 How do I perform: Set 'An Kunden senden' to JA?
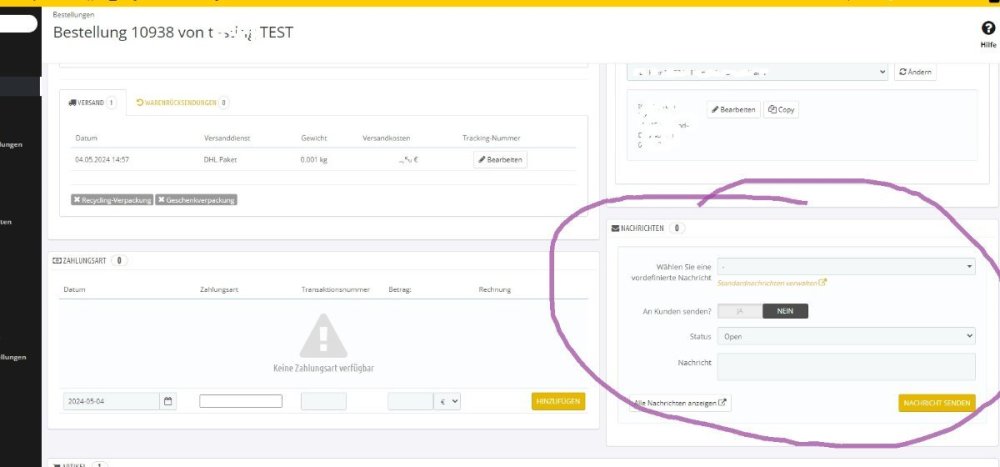(x=740, y=311)
